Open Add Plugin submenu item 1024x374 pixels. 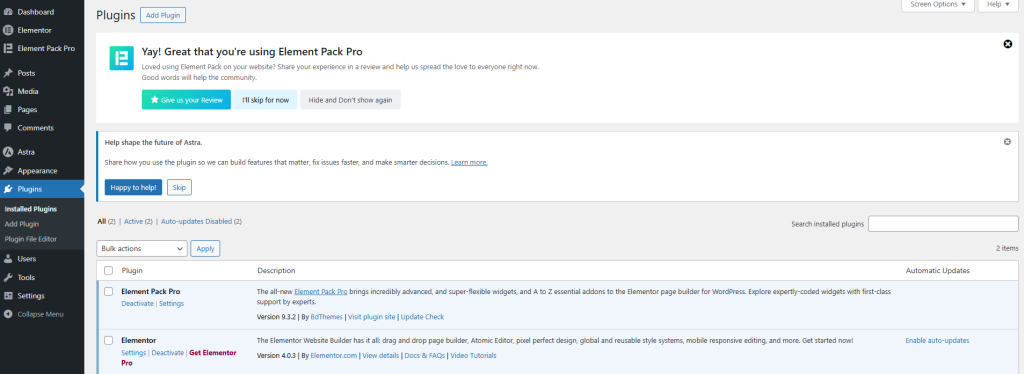point(22,224)
